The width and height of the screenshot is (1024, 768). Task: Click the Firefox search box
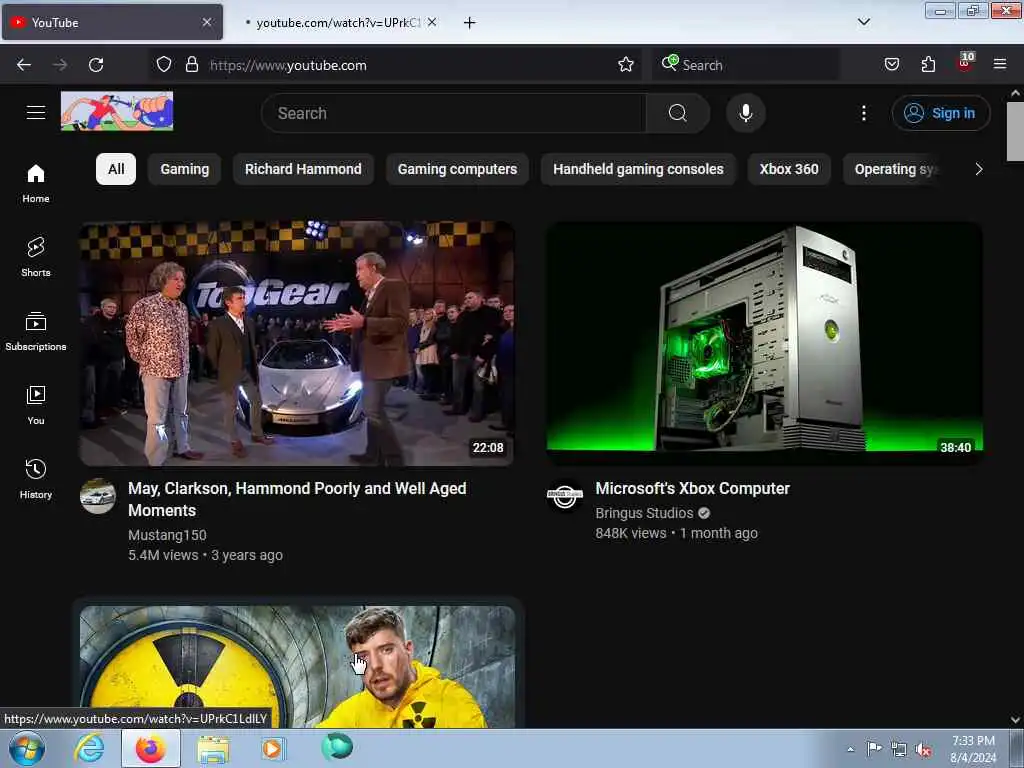[x=746, y=65]
